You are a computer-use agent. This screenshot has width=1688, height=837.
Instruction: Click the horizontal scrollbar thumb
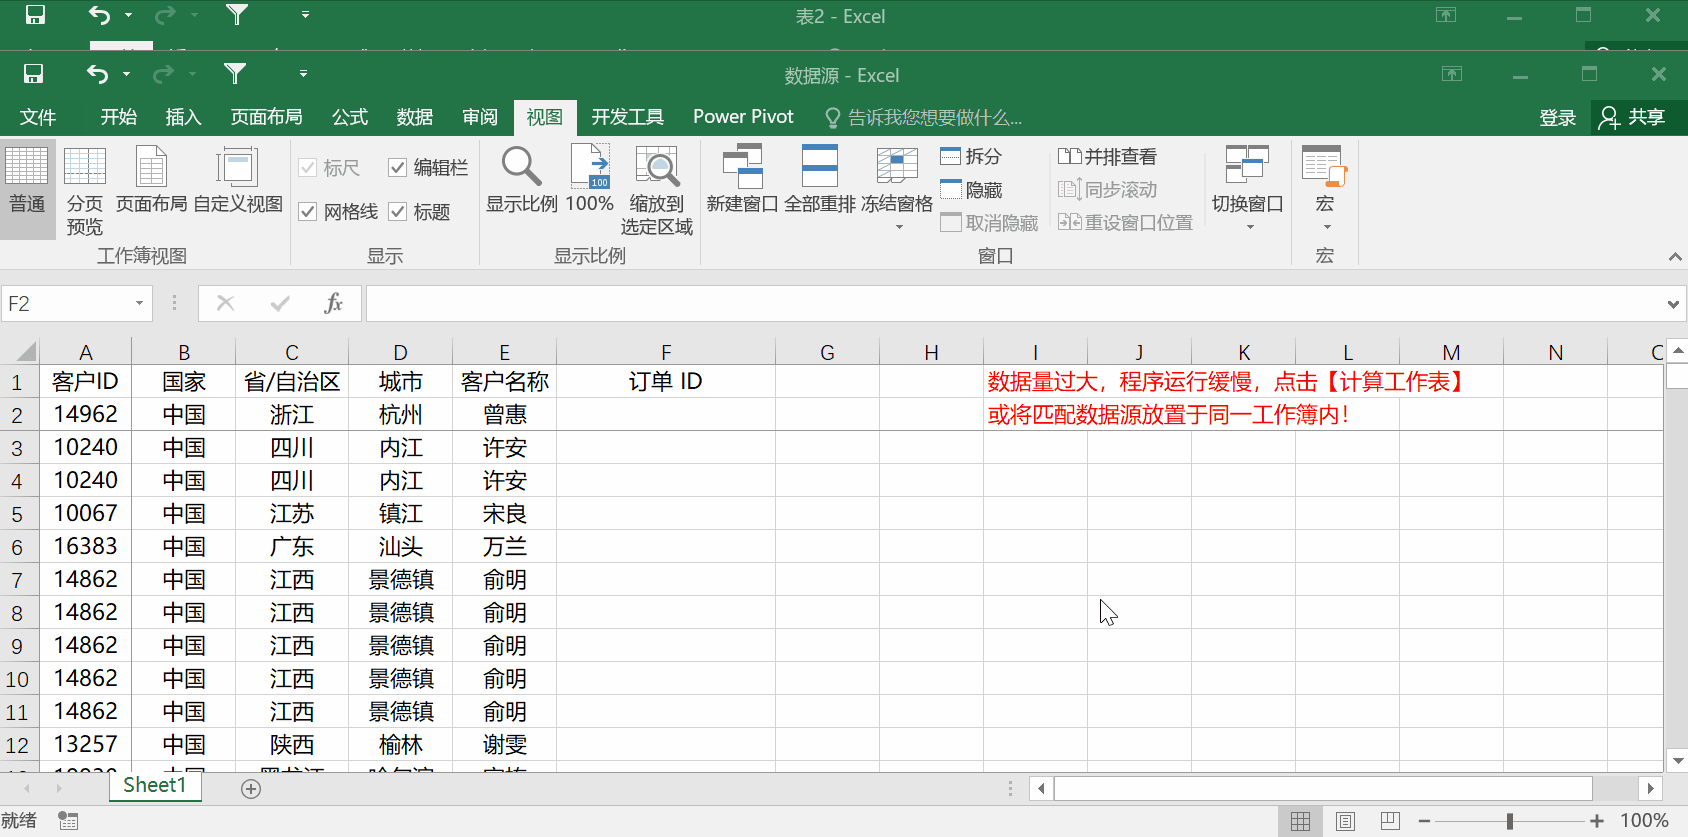click(x=1323, y=788)
